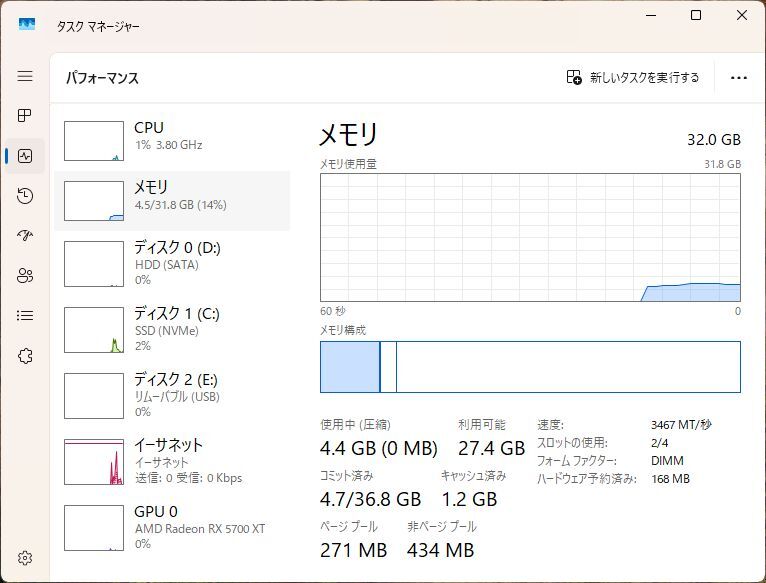View ディスク 2 (E:) USB performance
This screenshot has width=766, height=583.
[172, 394]
